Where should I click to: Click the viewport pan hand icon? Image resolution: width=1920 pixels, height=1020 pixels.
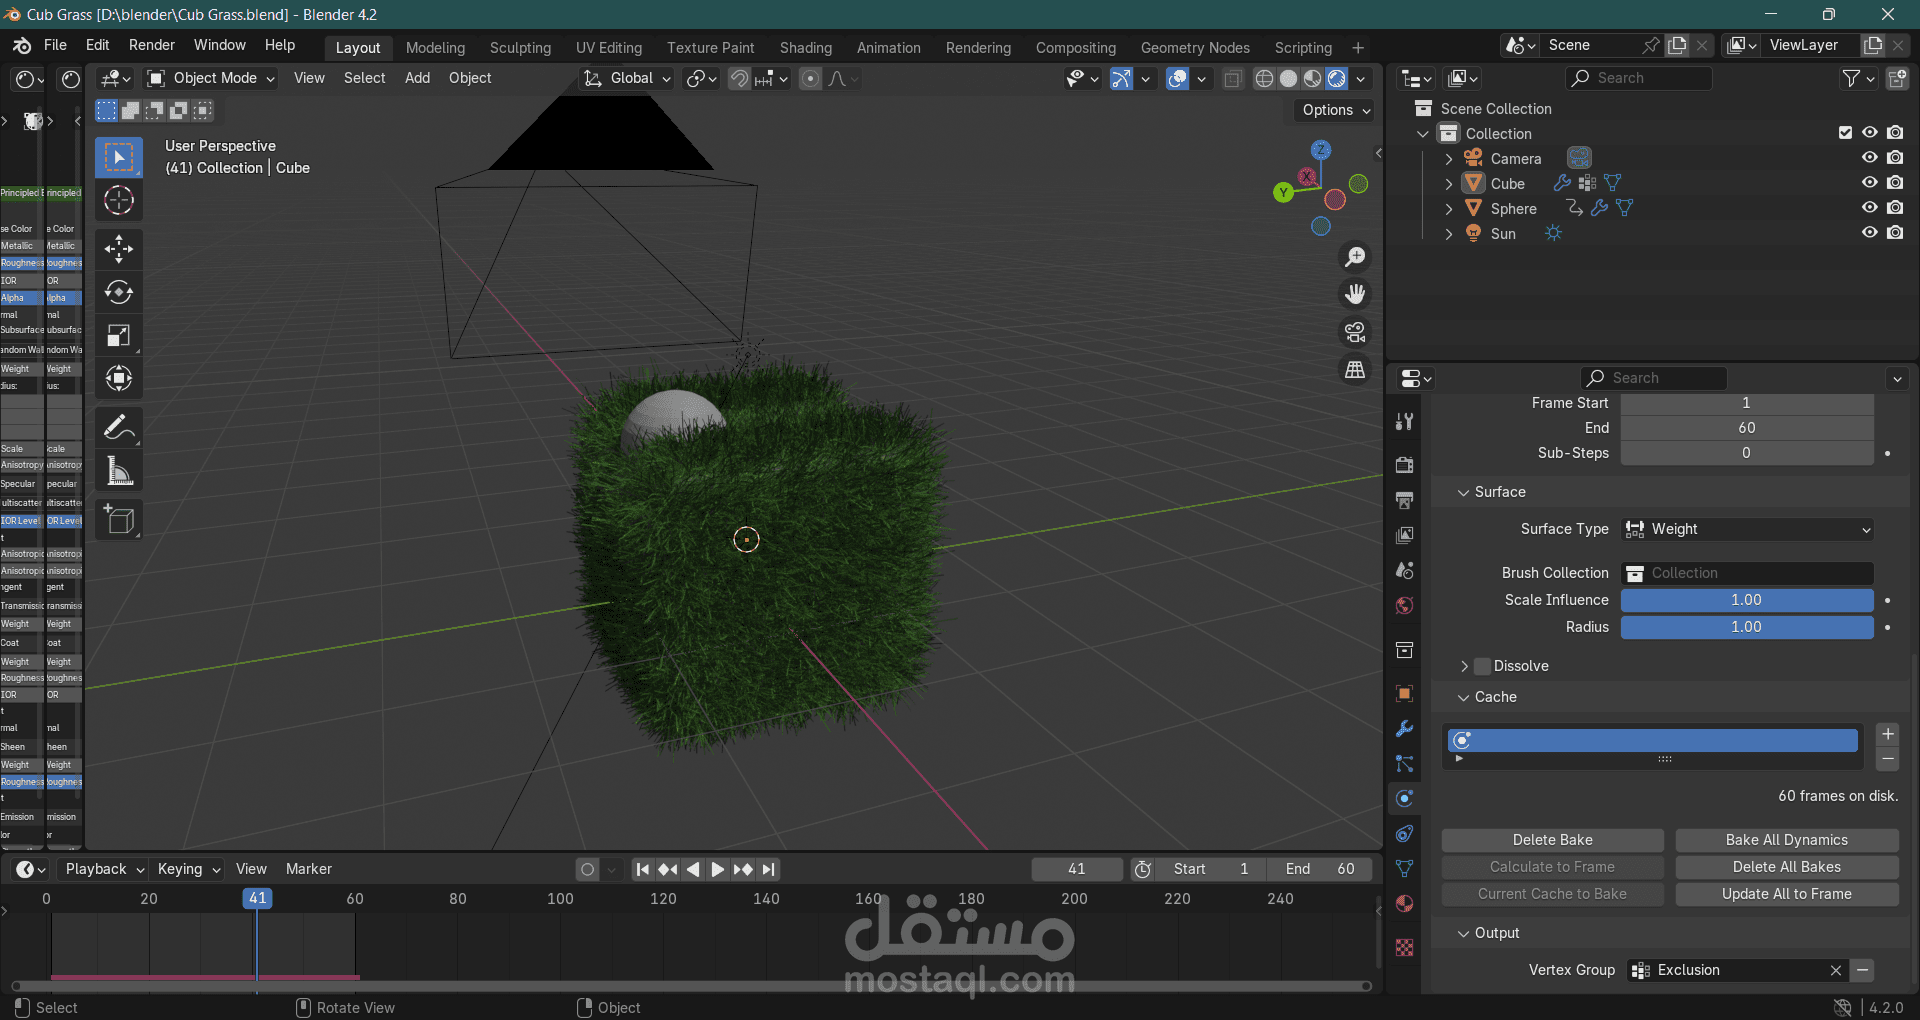(1355, 294)
